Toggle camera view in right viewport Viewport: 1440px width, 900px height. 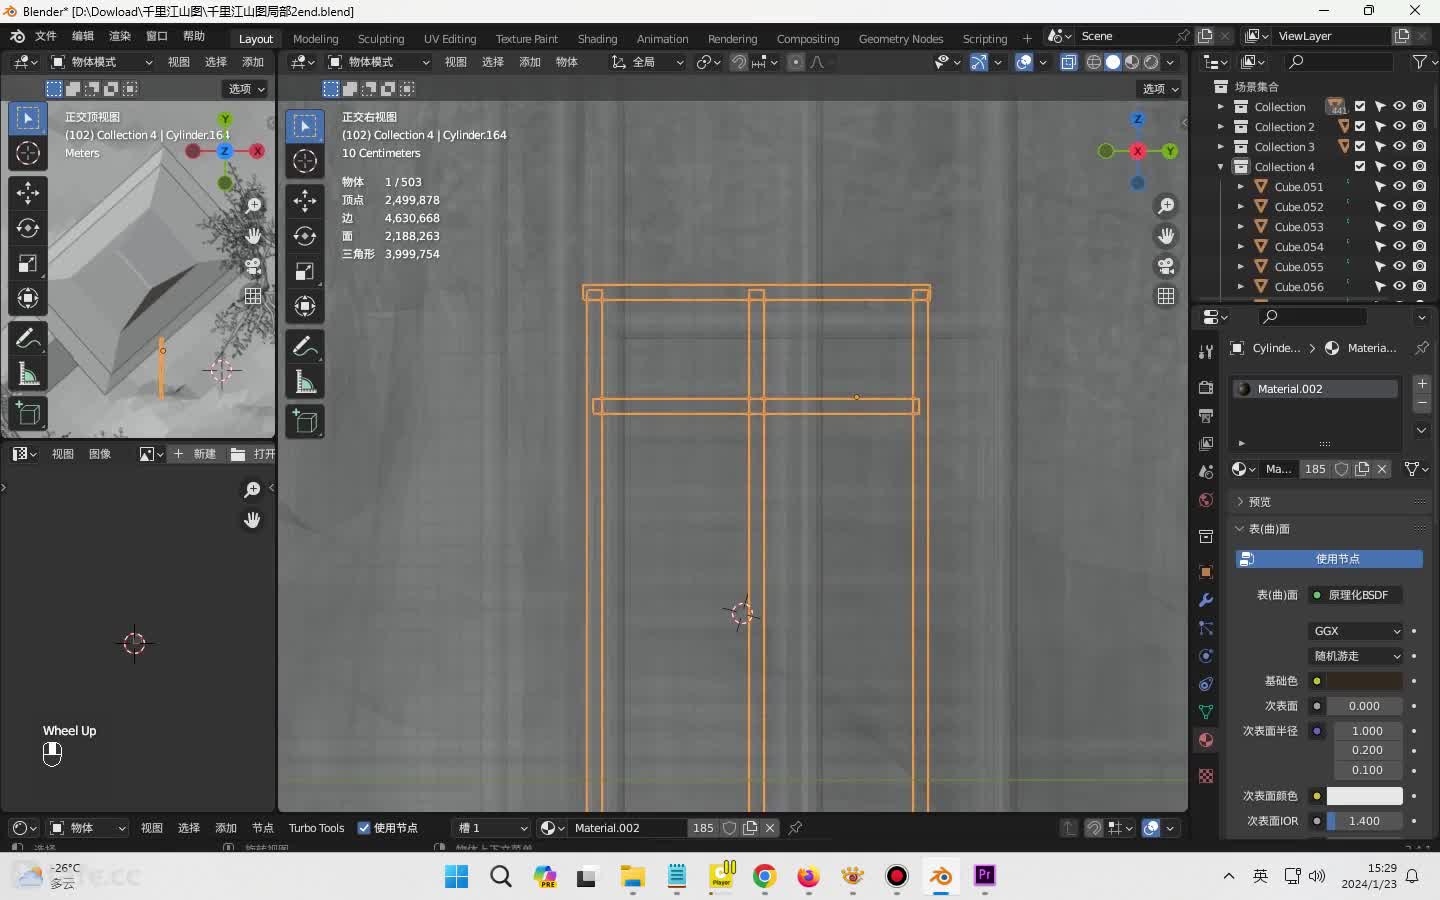1166,266
